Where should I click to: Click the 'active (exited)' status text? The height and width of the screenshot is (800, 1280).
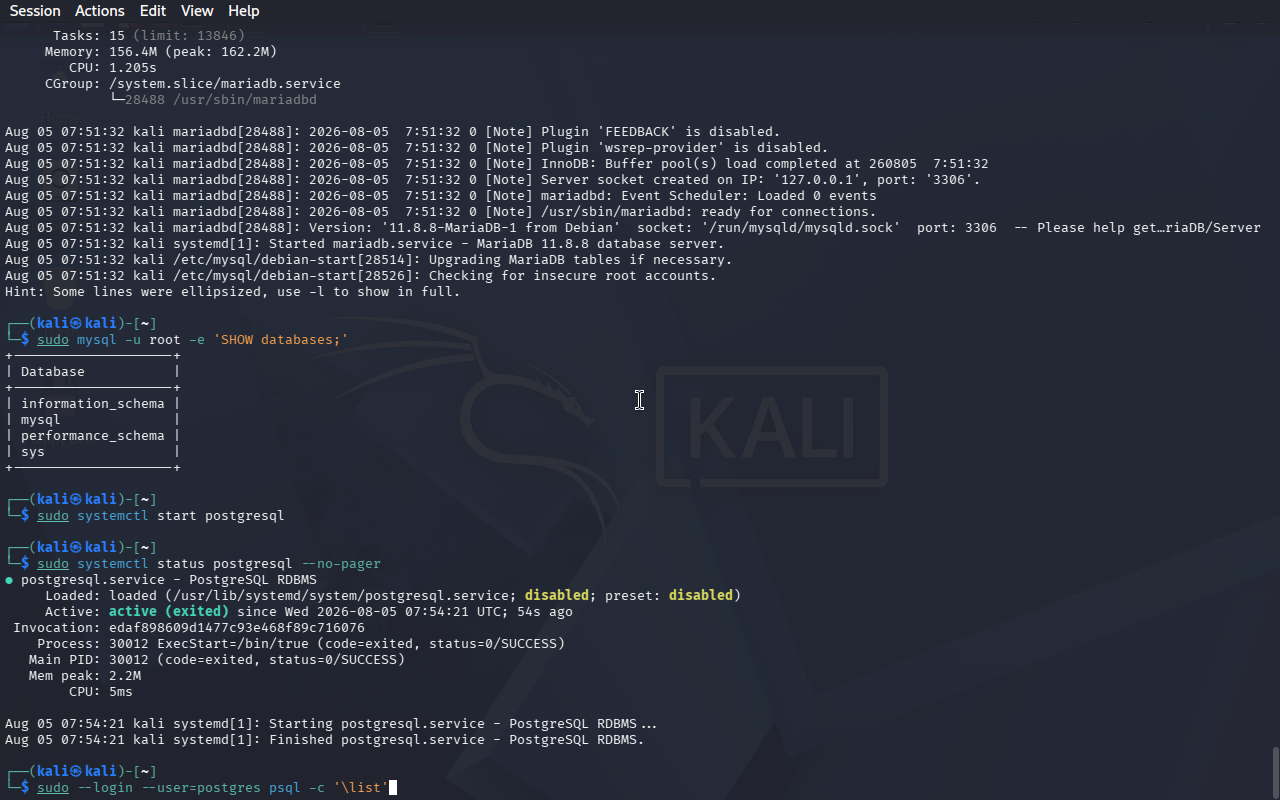pos(169,612)
